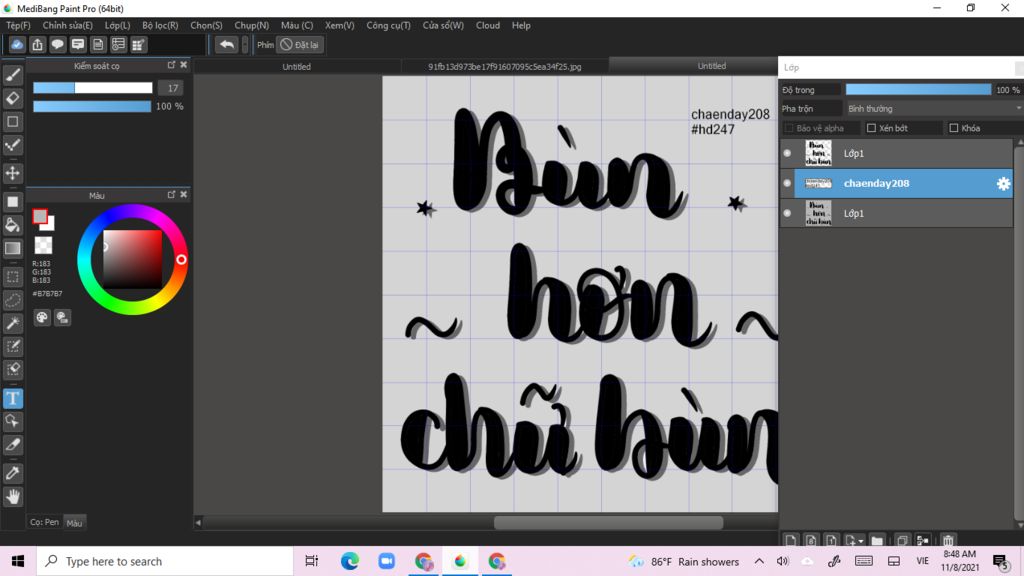The image size is (1024, 576).
Task: Click the brush size value field 17
Action: (x=172, y=88)
